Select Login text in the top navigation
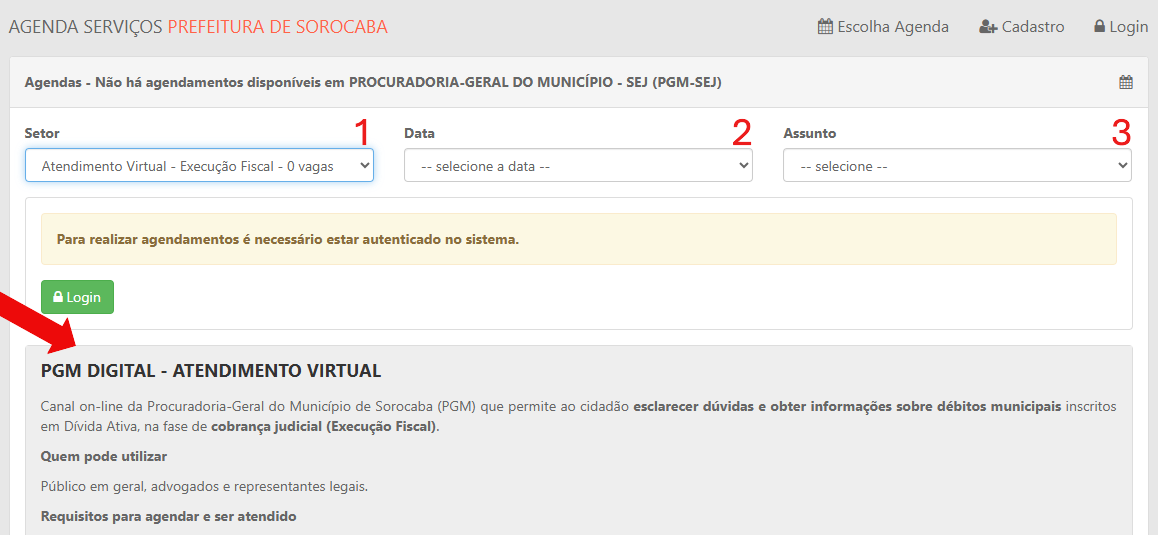The width and height of the screenshot is (1158, 535). 1128,27
